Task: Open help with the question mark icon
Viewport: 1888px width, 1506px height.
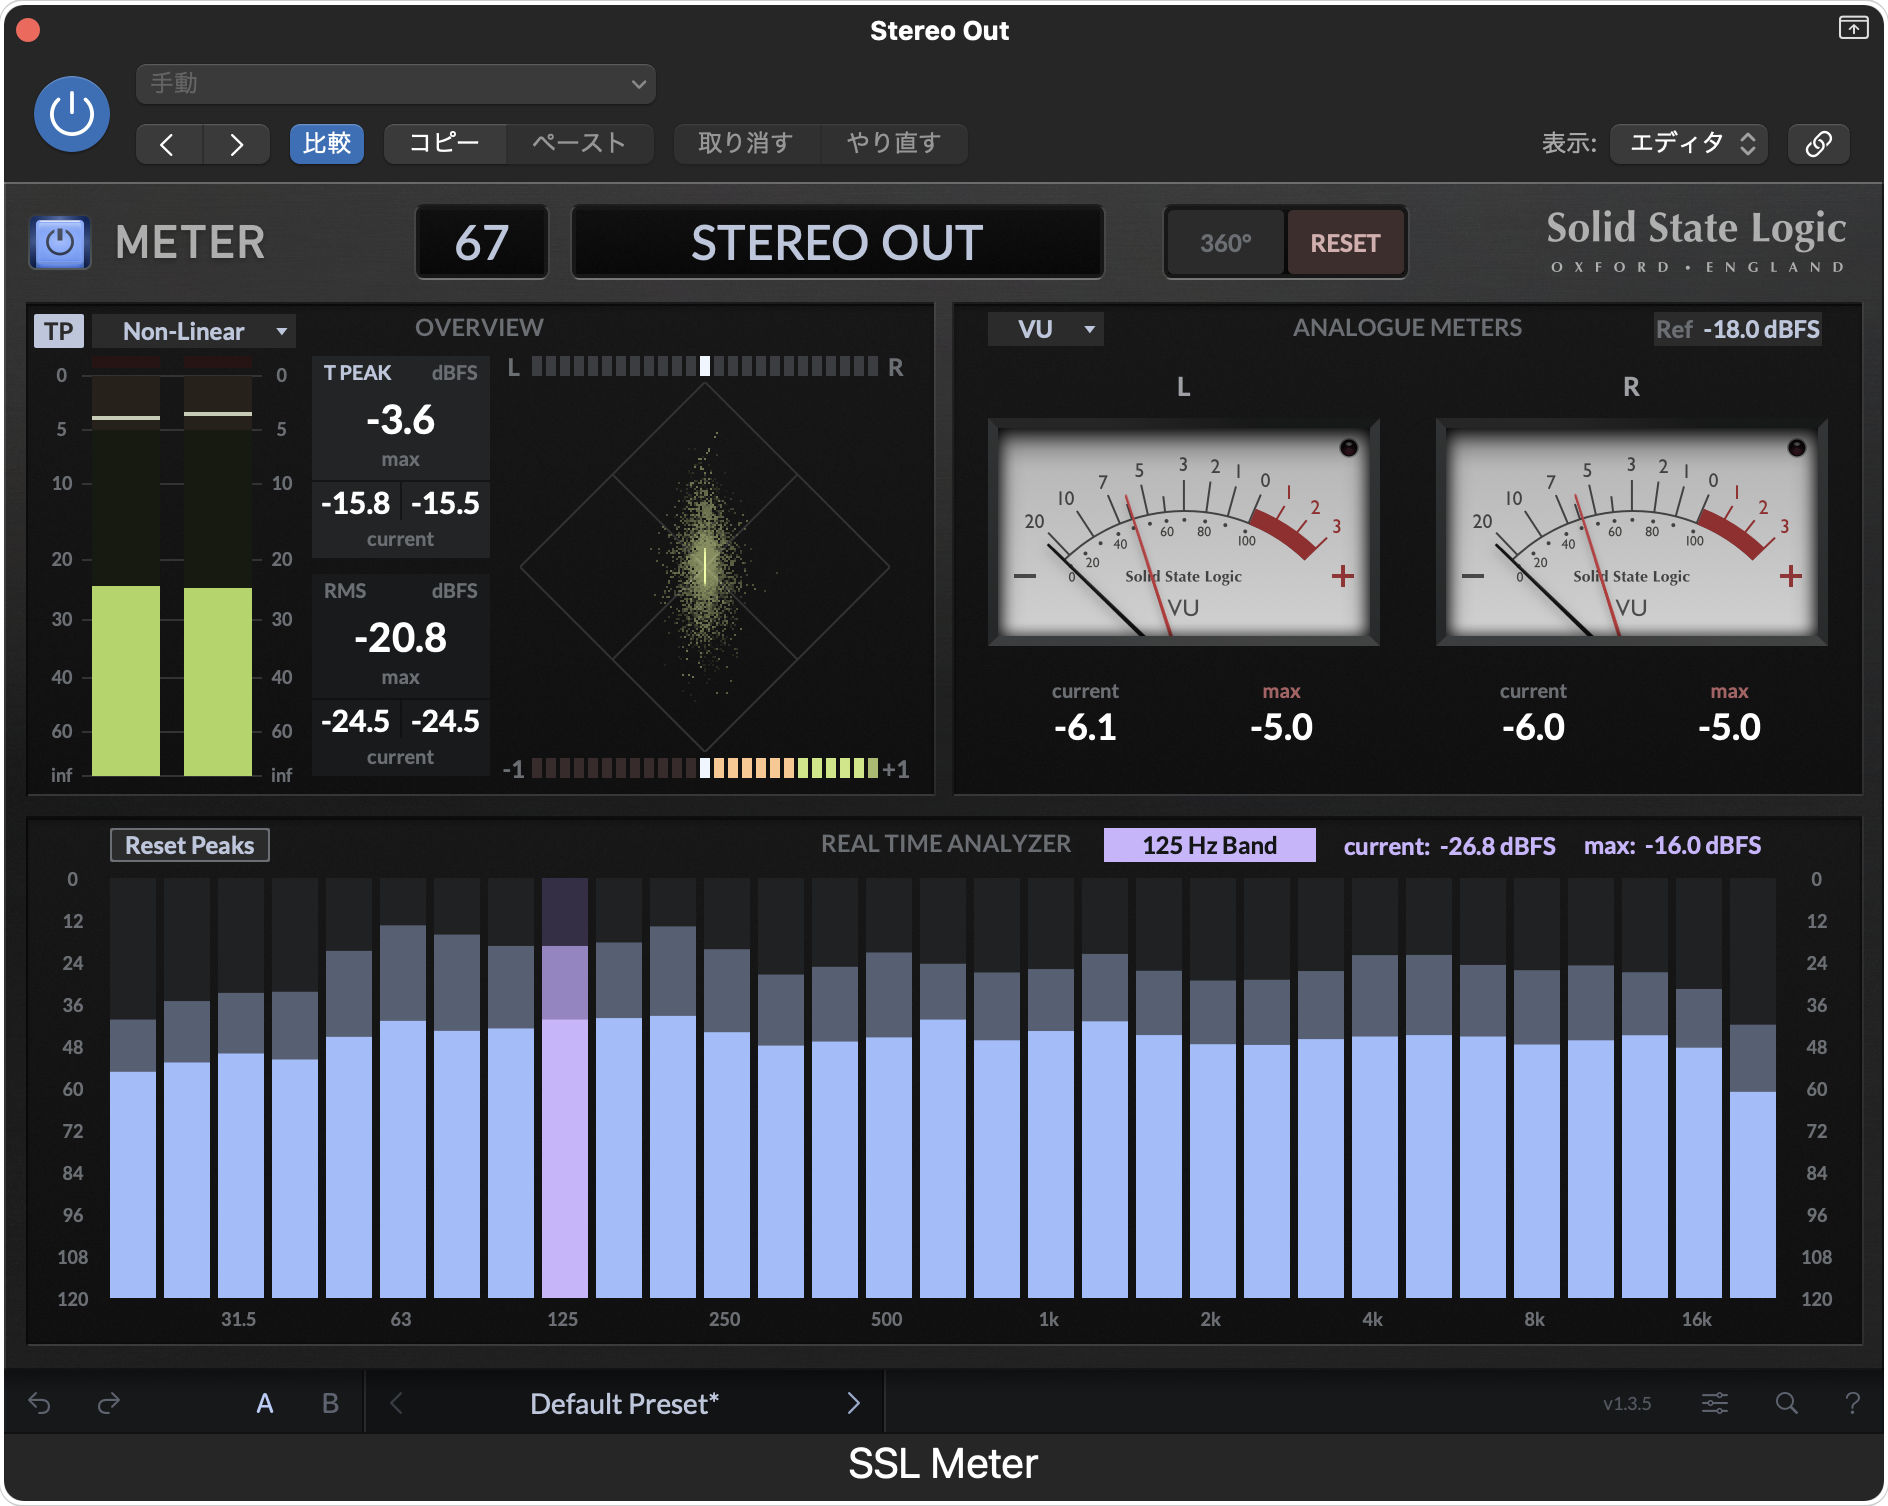Action: tap(1852, 1403)
